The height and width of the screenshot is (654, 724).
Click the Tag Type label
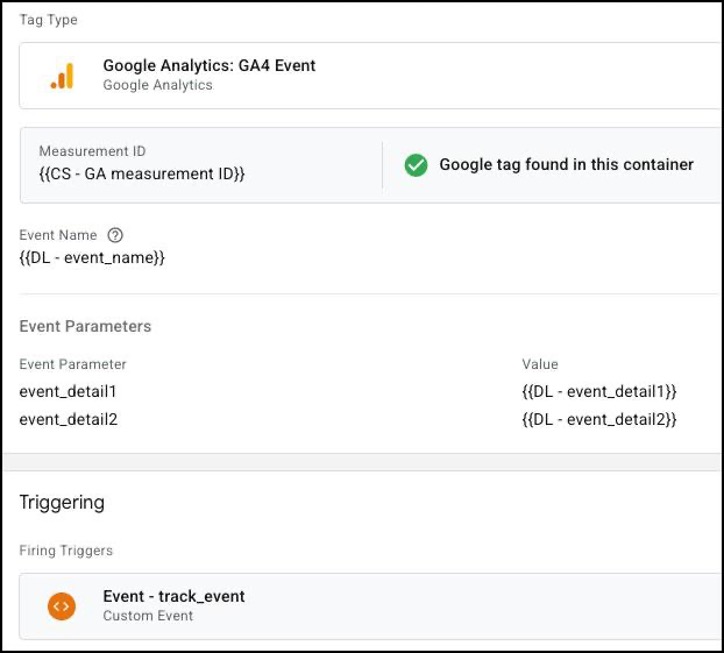pos(48,20)
